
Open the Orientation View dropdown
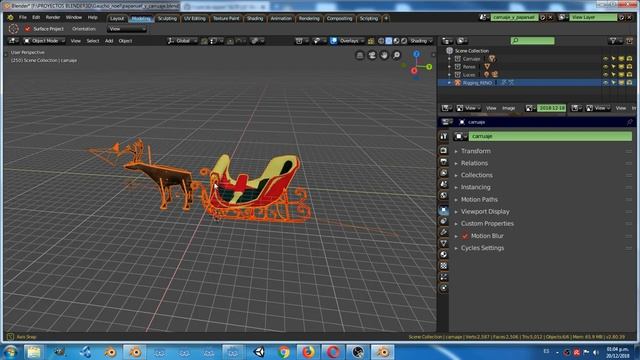pos(127,29)
